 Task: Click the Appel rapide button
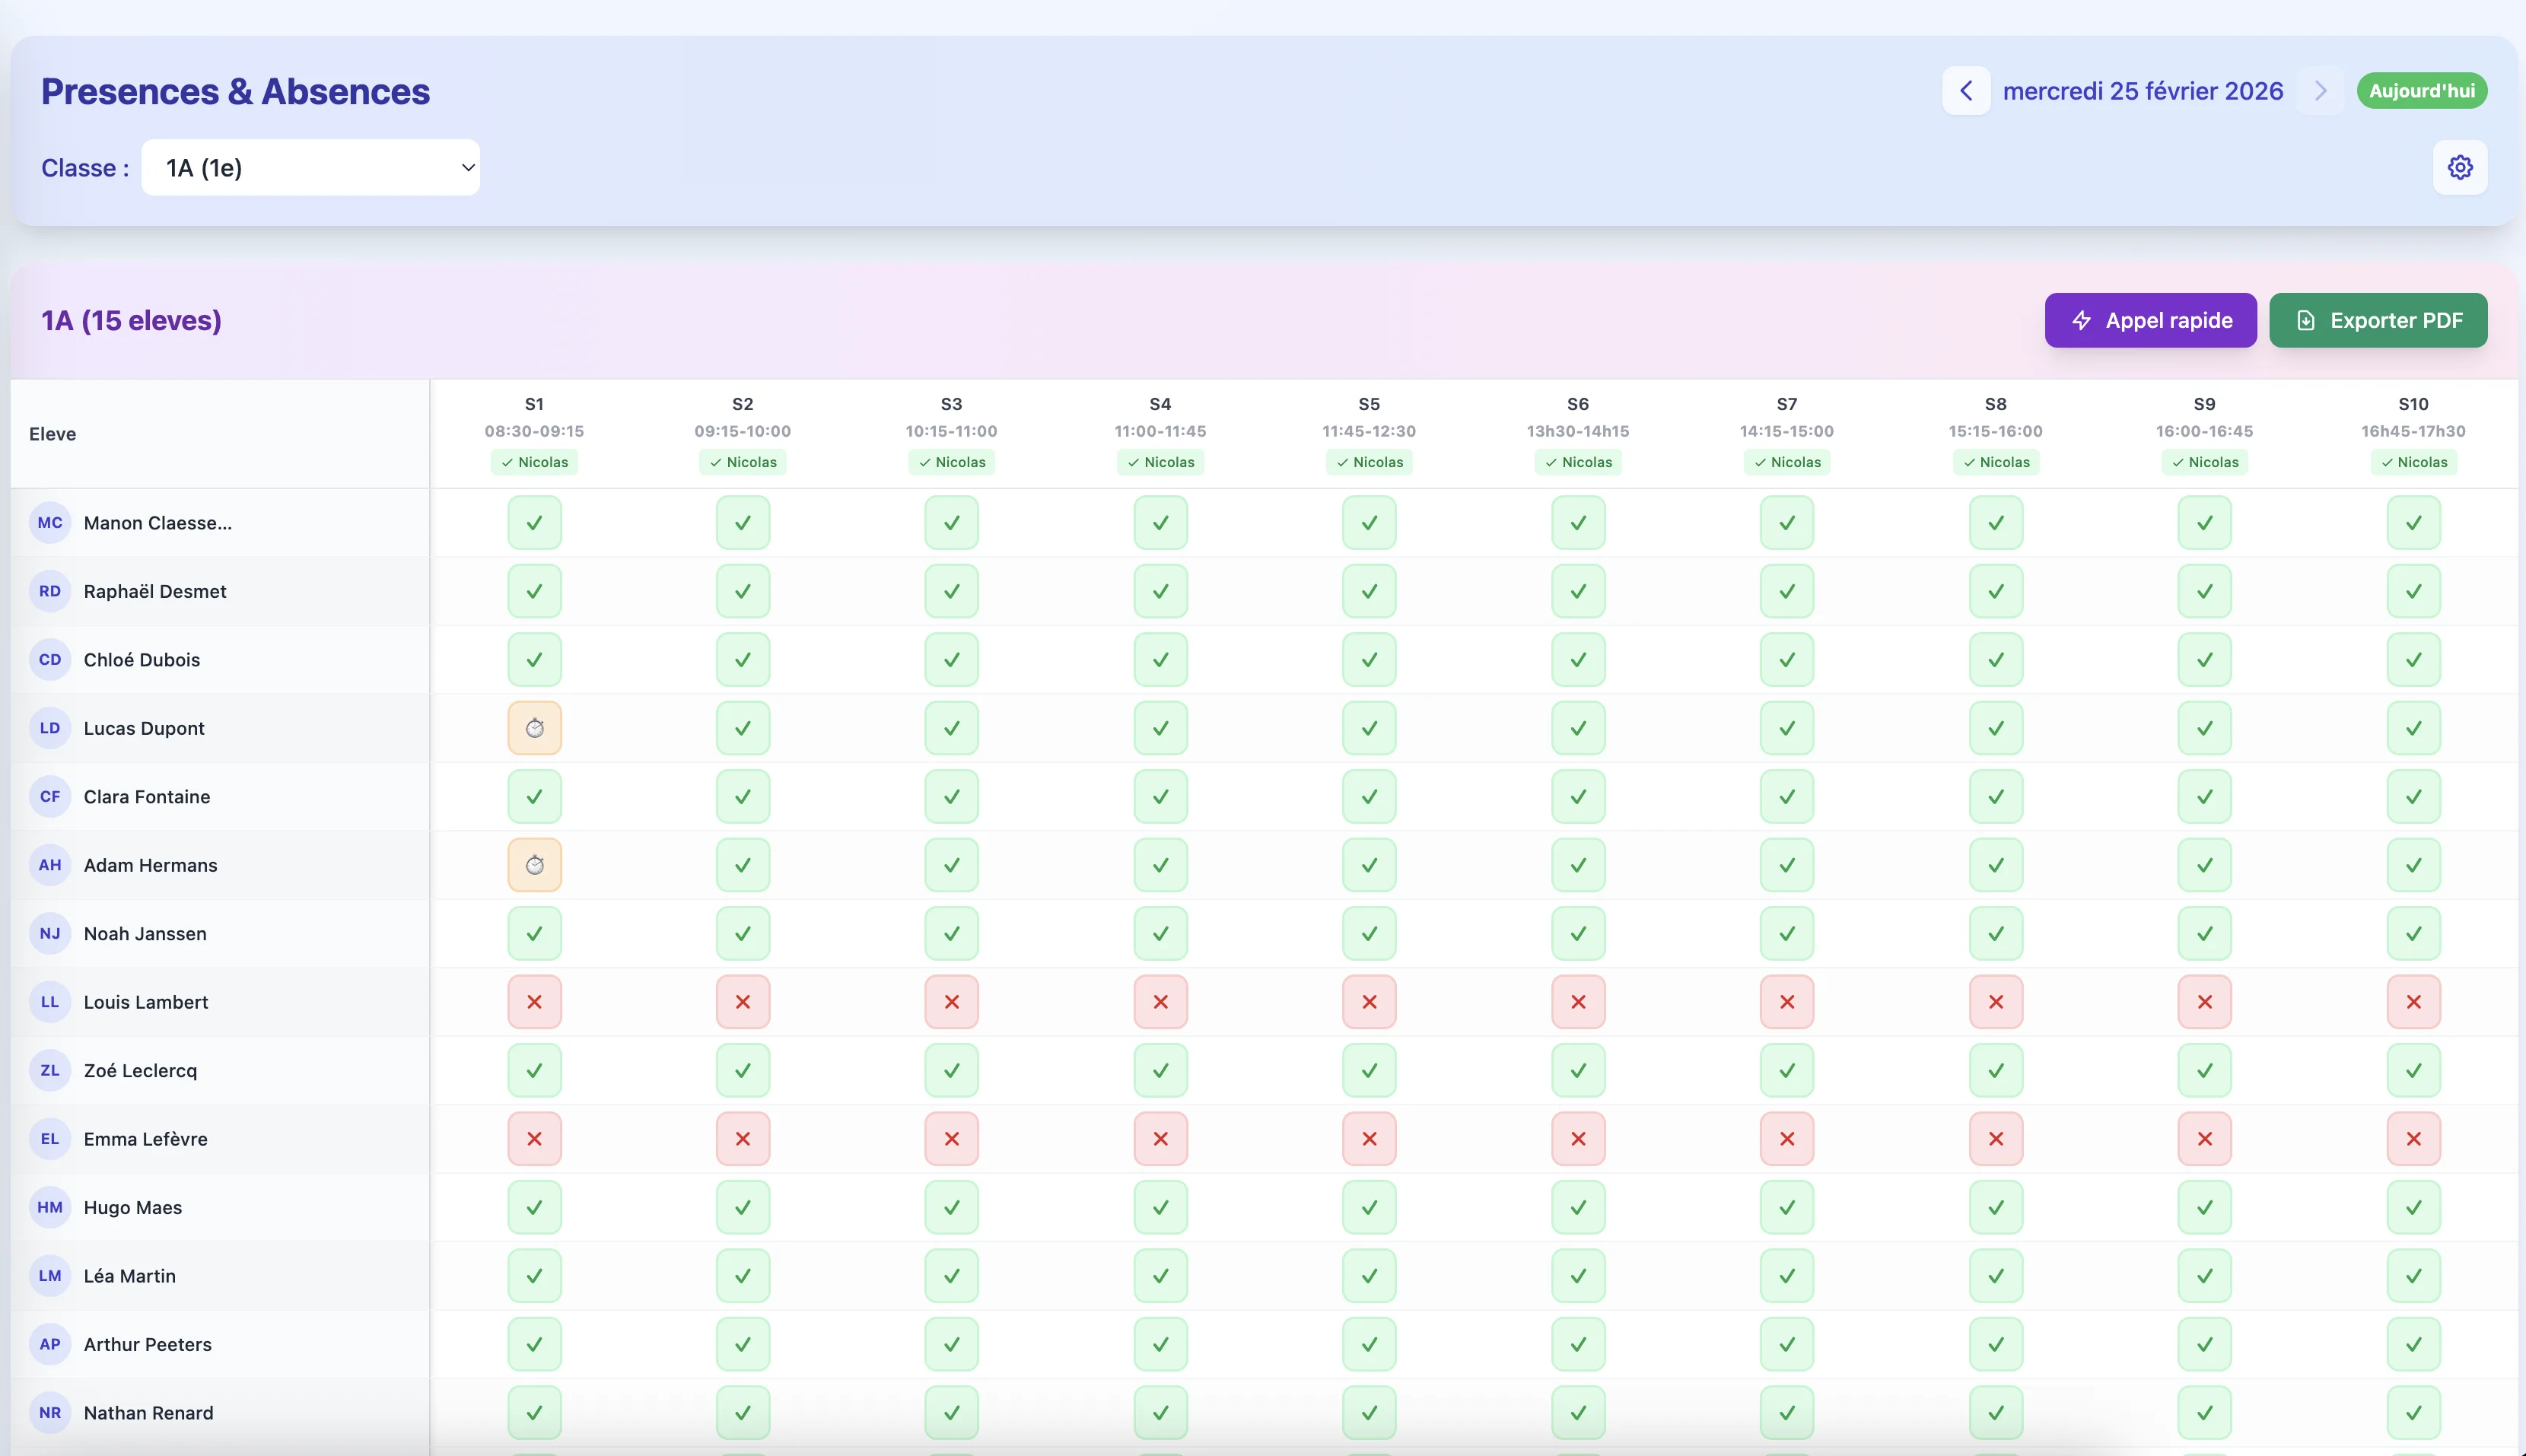click(2149, 321)
